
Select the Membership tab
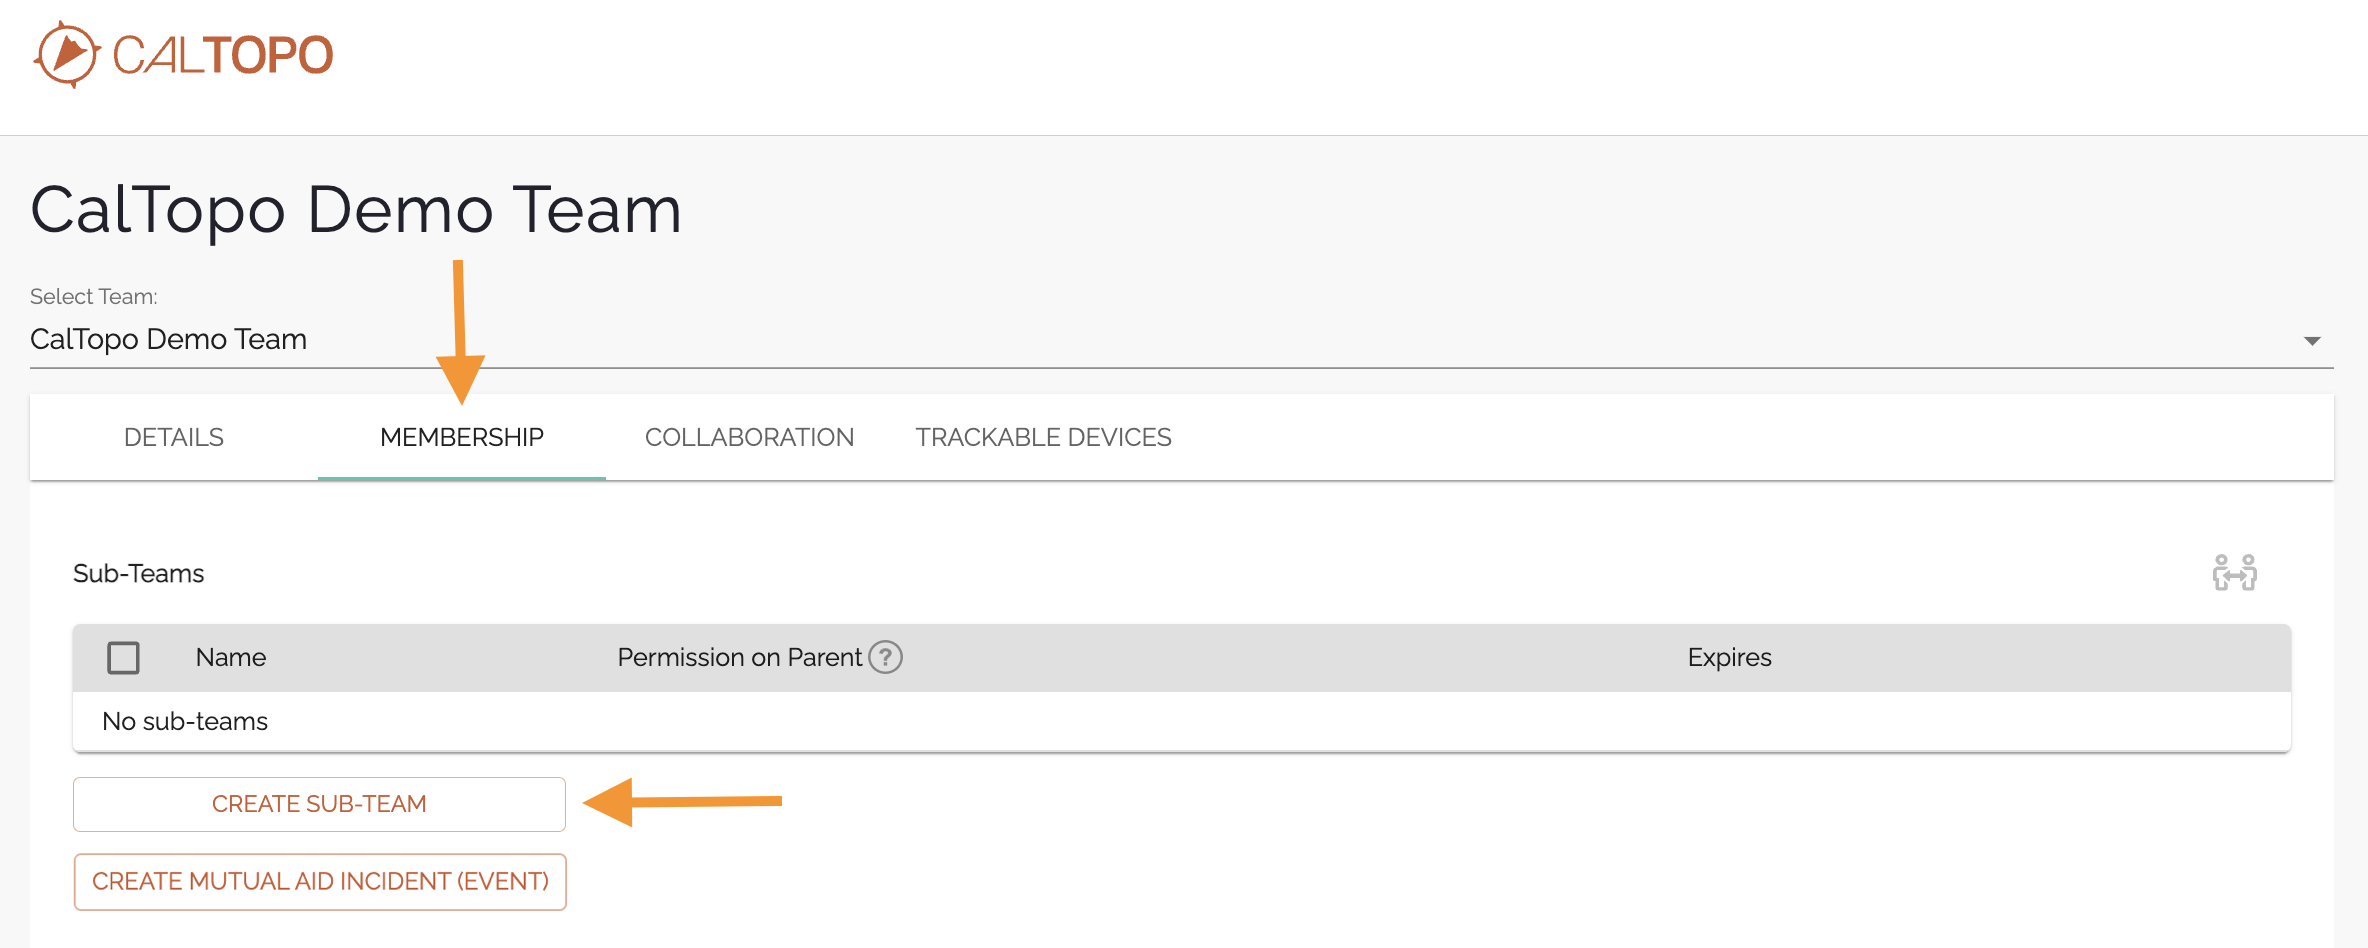(x=462, y=437)
